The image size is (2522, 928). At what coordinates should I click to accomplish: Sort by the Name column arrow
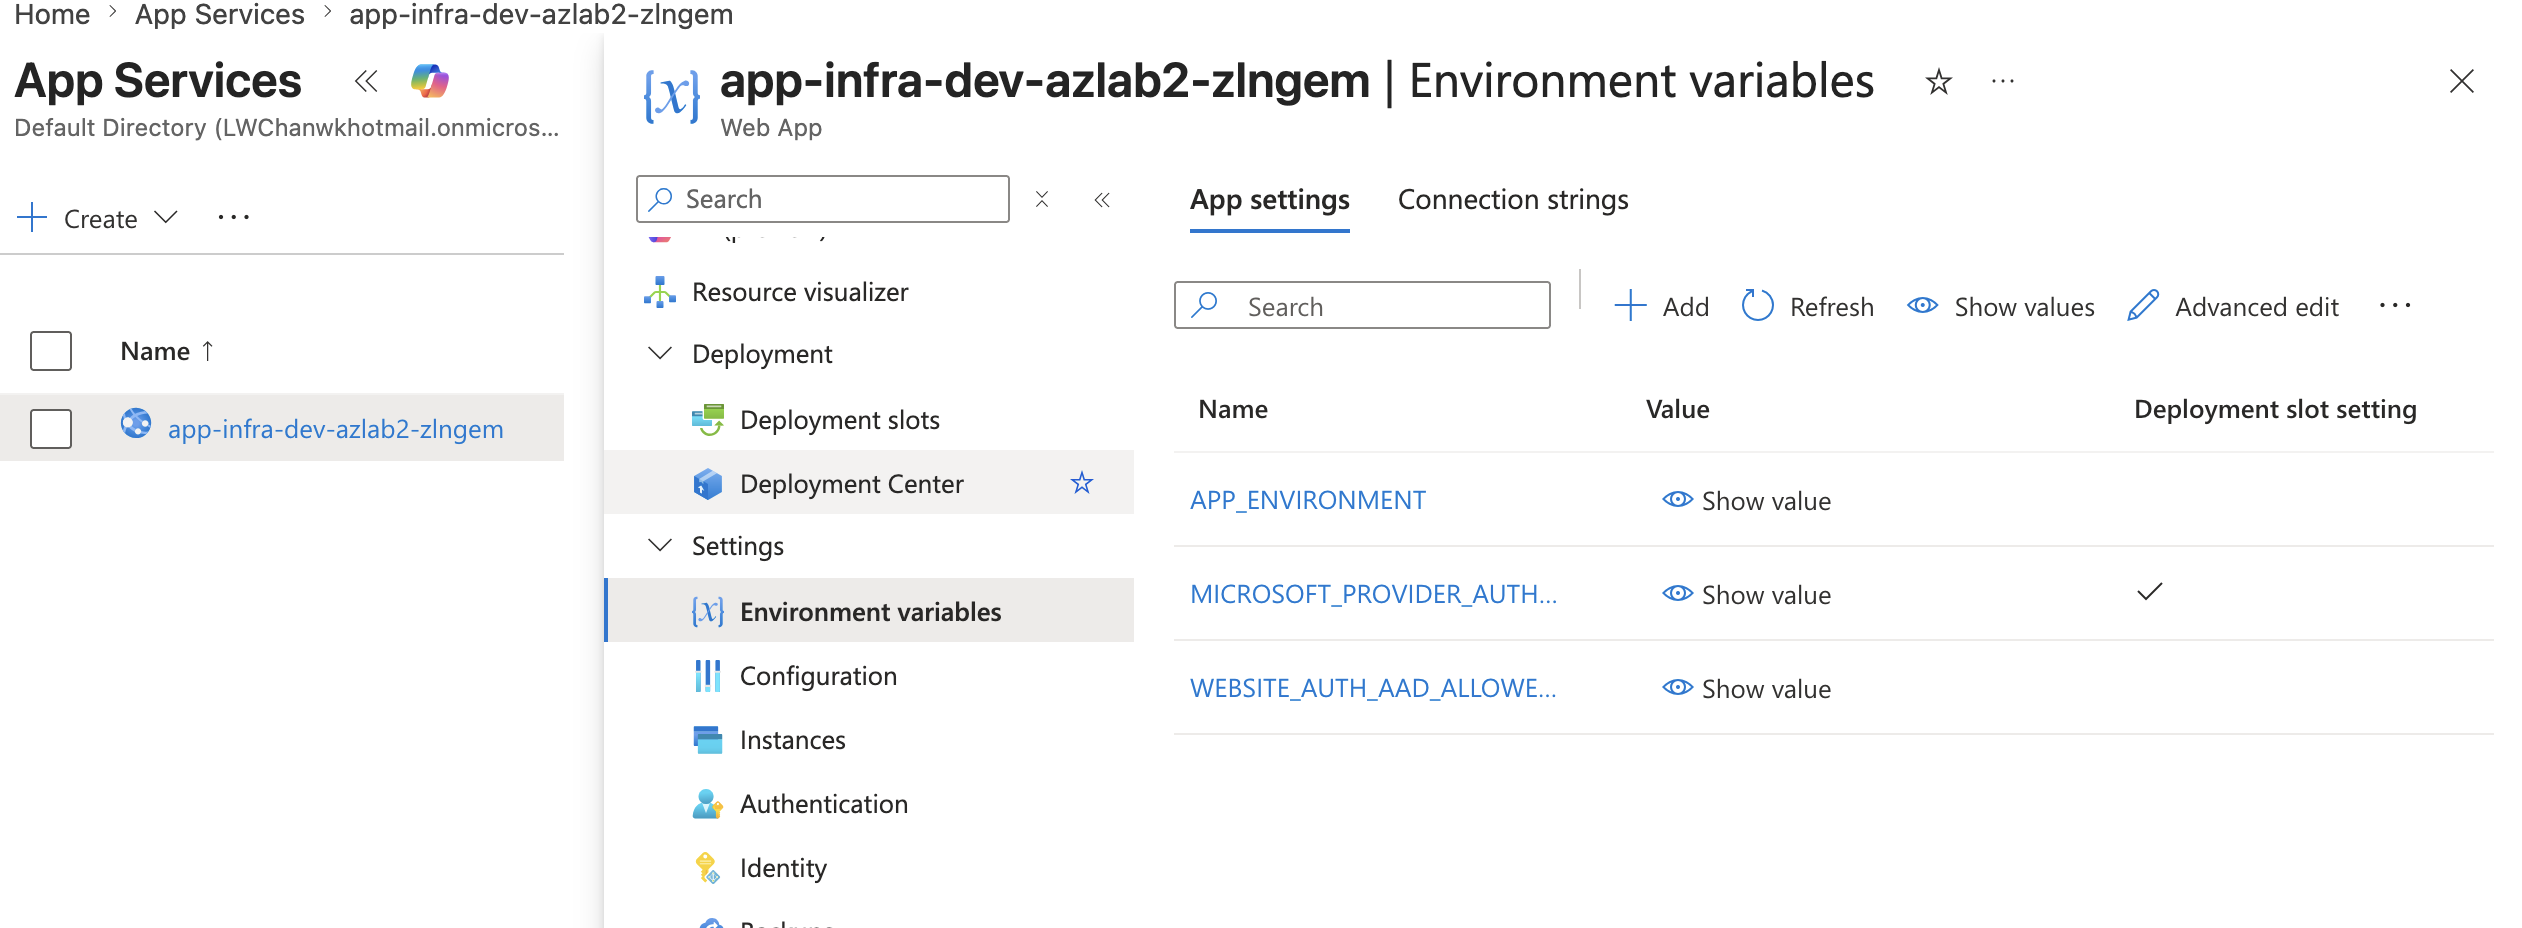coord(208,351)
